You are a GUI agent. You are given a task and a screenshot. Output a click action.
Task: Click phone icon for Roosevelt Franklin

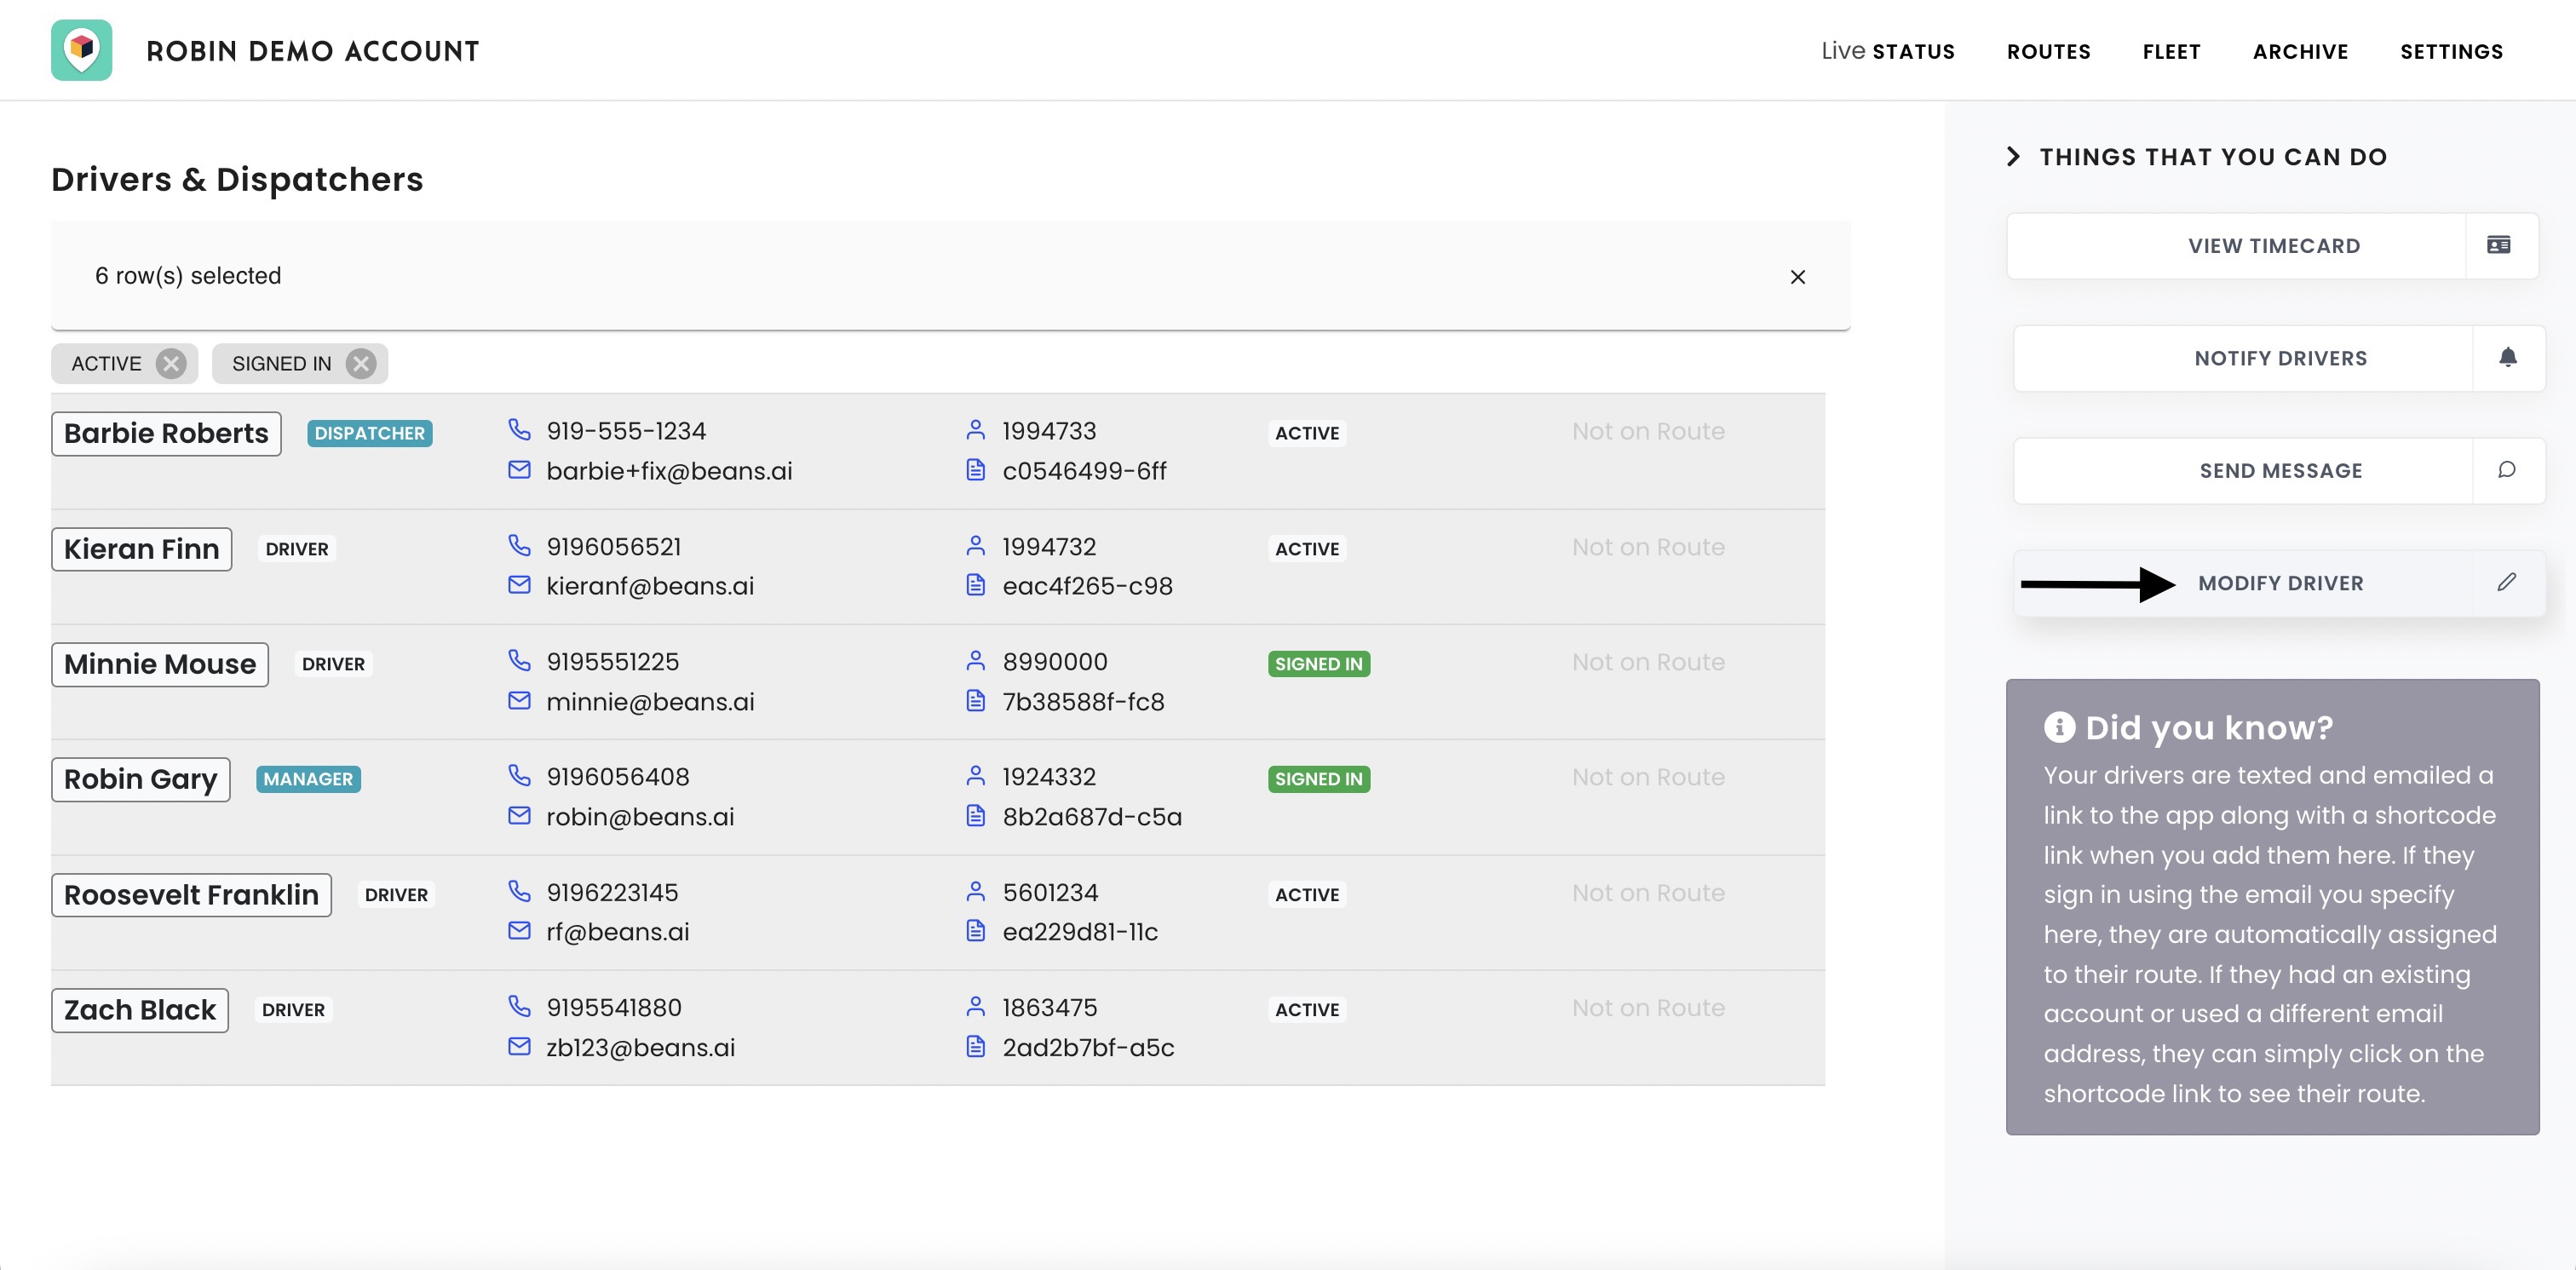click(519, 890)
